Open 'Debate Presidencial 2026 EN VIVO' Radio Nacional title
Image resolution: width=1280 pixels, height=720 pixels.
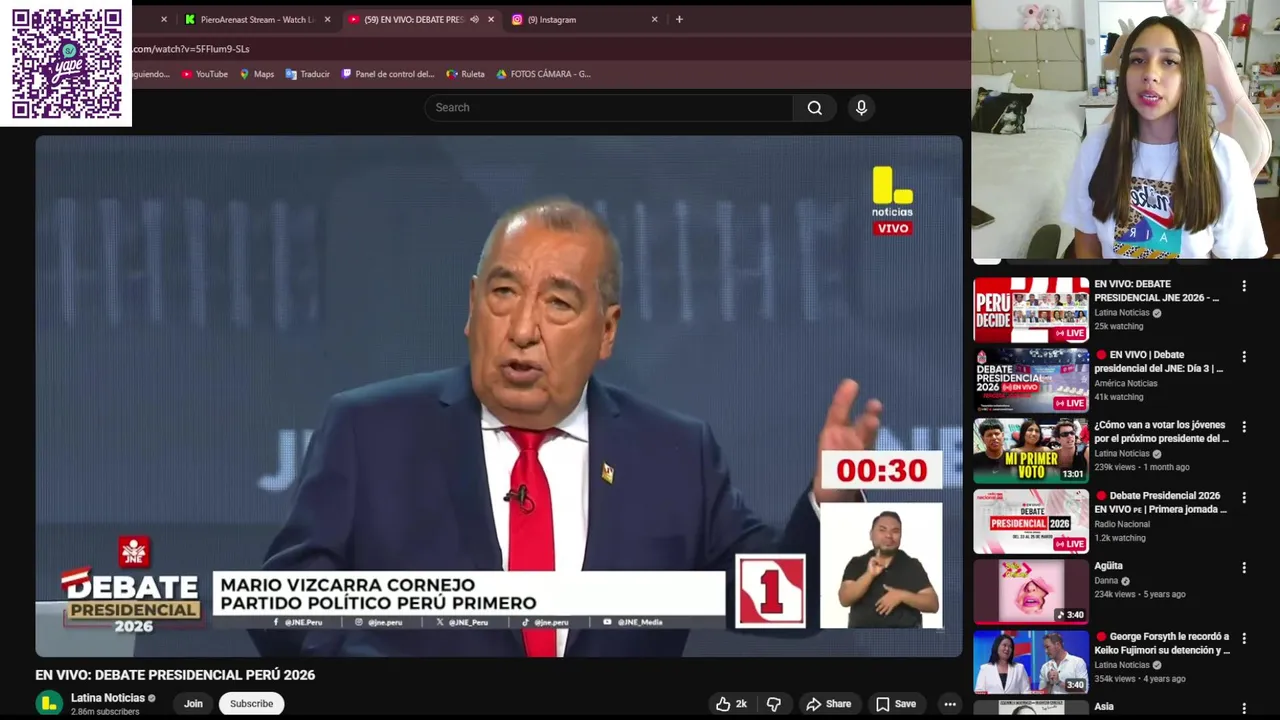point(1160,502)
